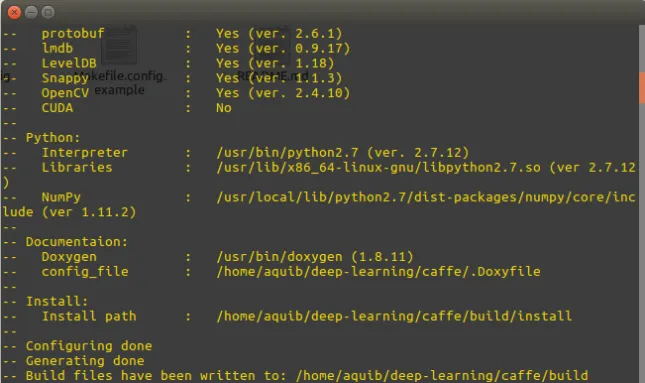Click the 'CUDA' label
The width and height of the screenshot is (645, 383).
point(57,108)
